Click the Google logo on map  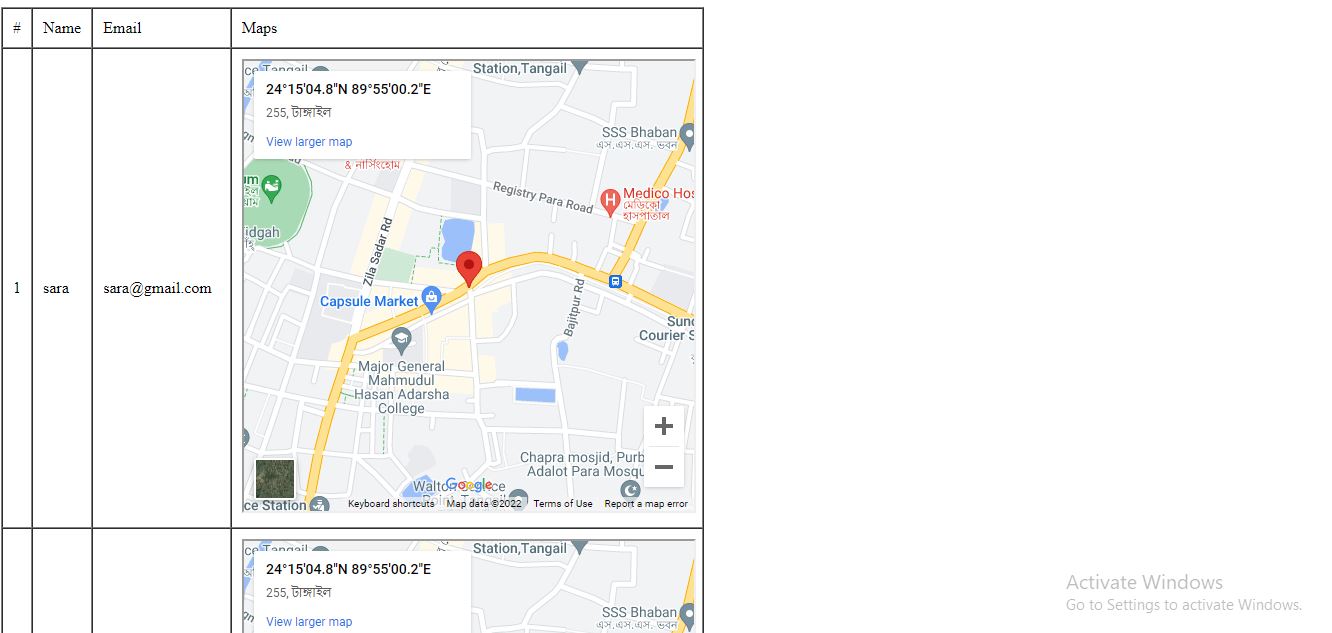469,486
